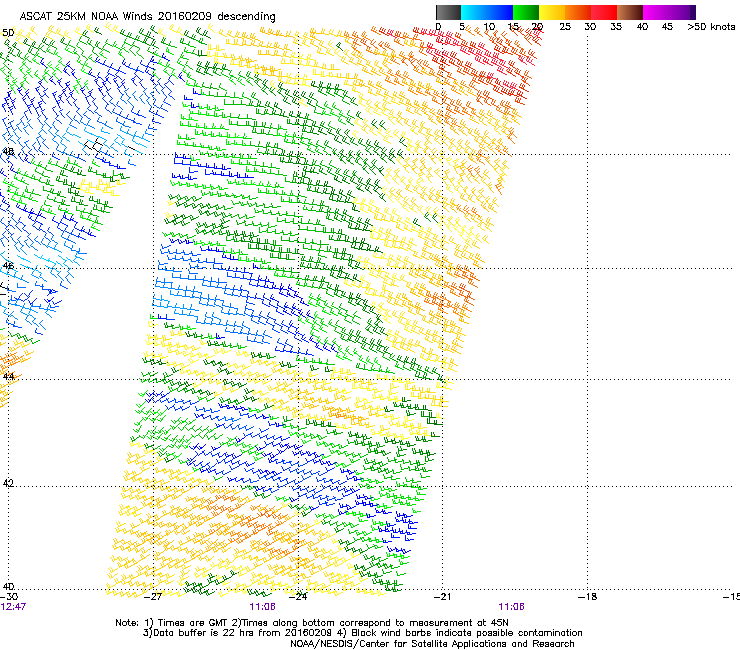Click the note 'Times are GMT' line

click(x=311, y=623)
